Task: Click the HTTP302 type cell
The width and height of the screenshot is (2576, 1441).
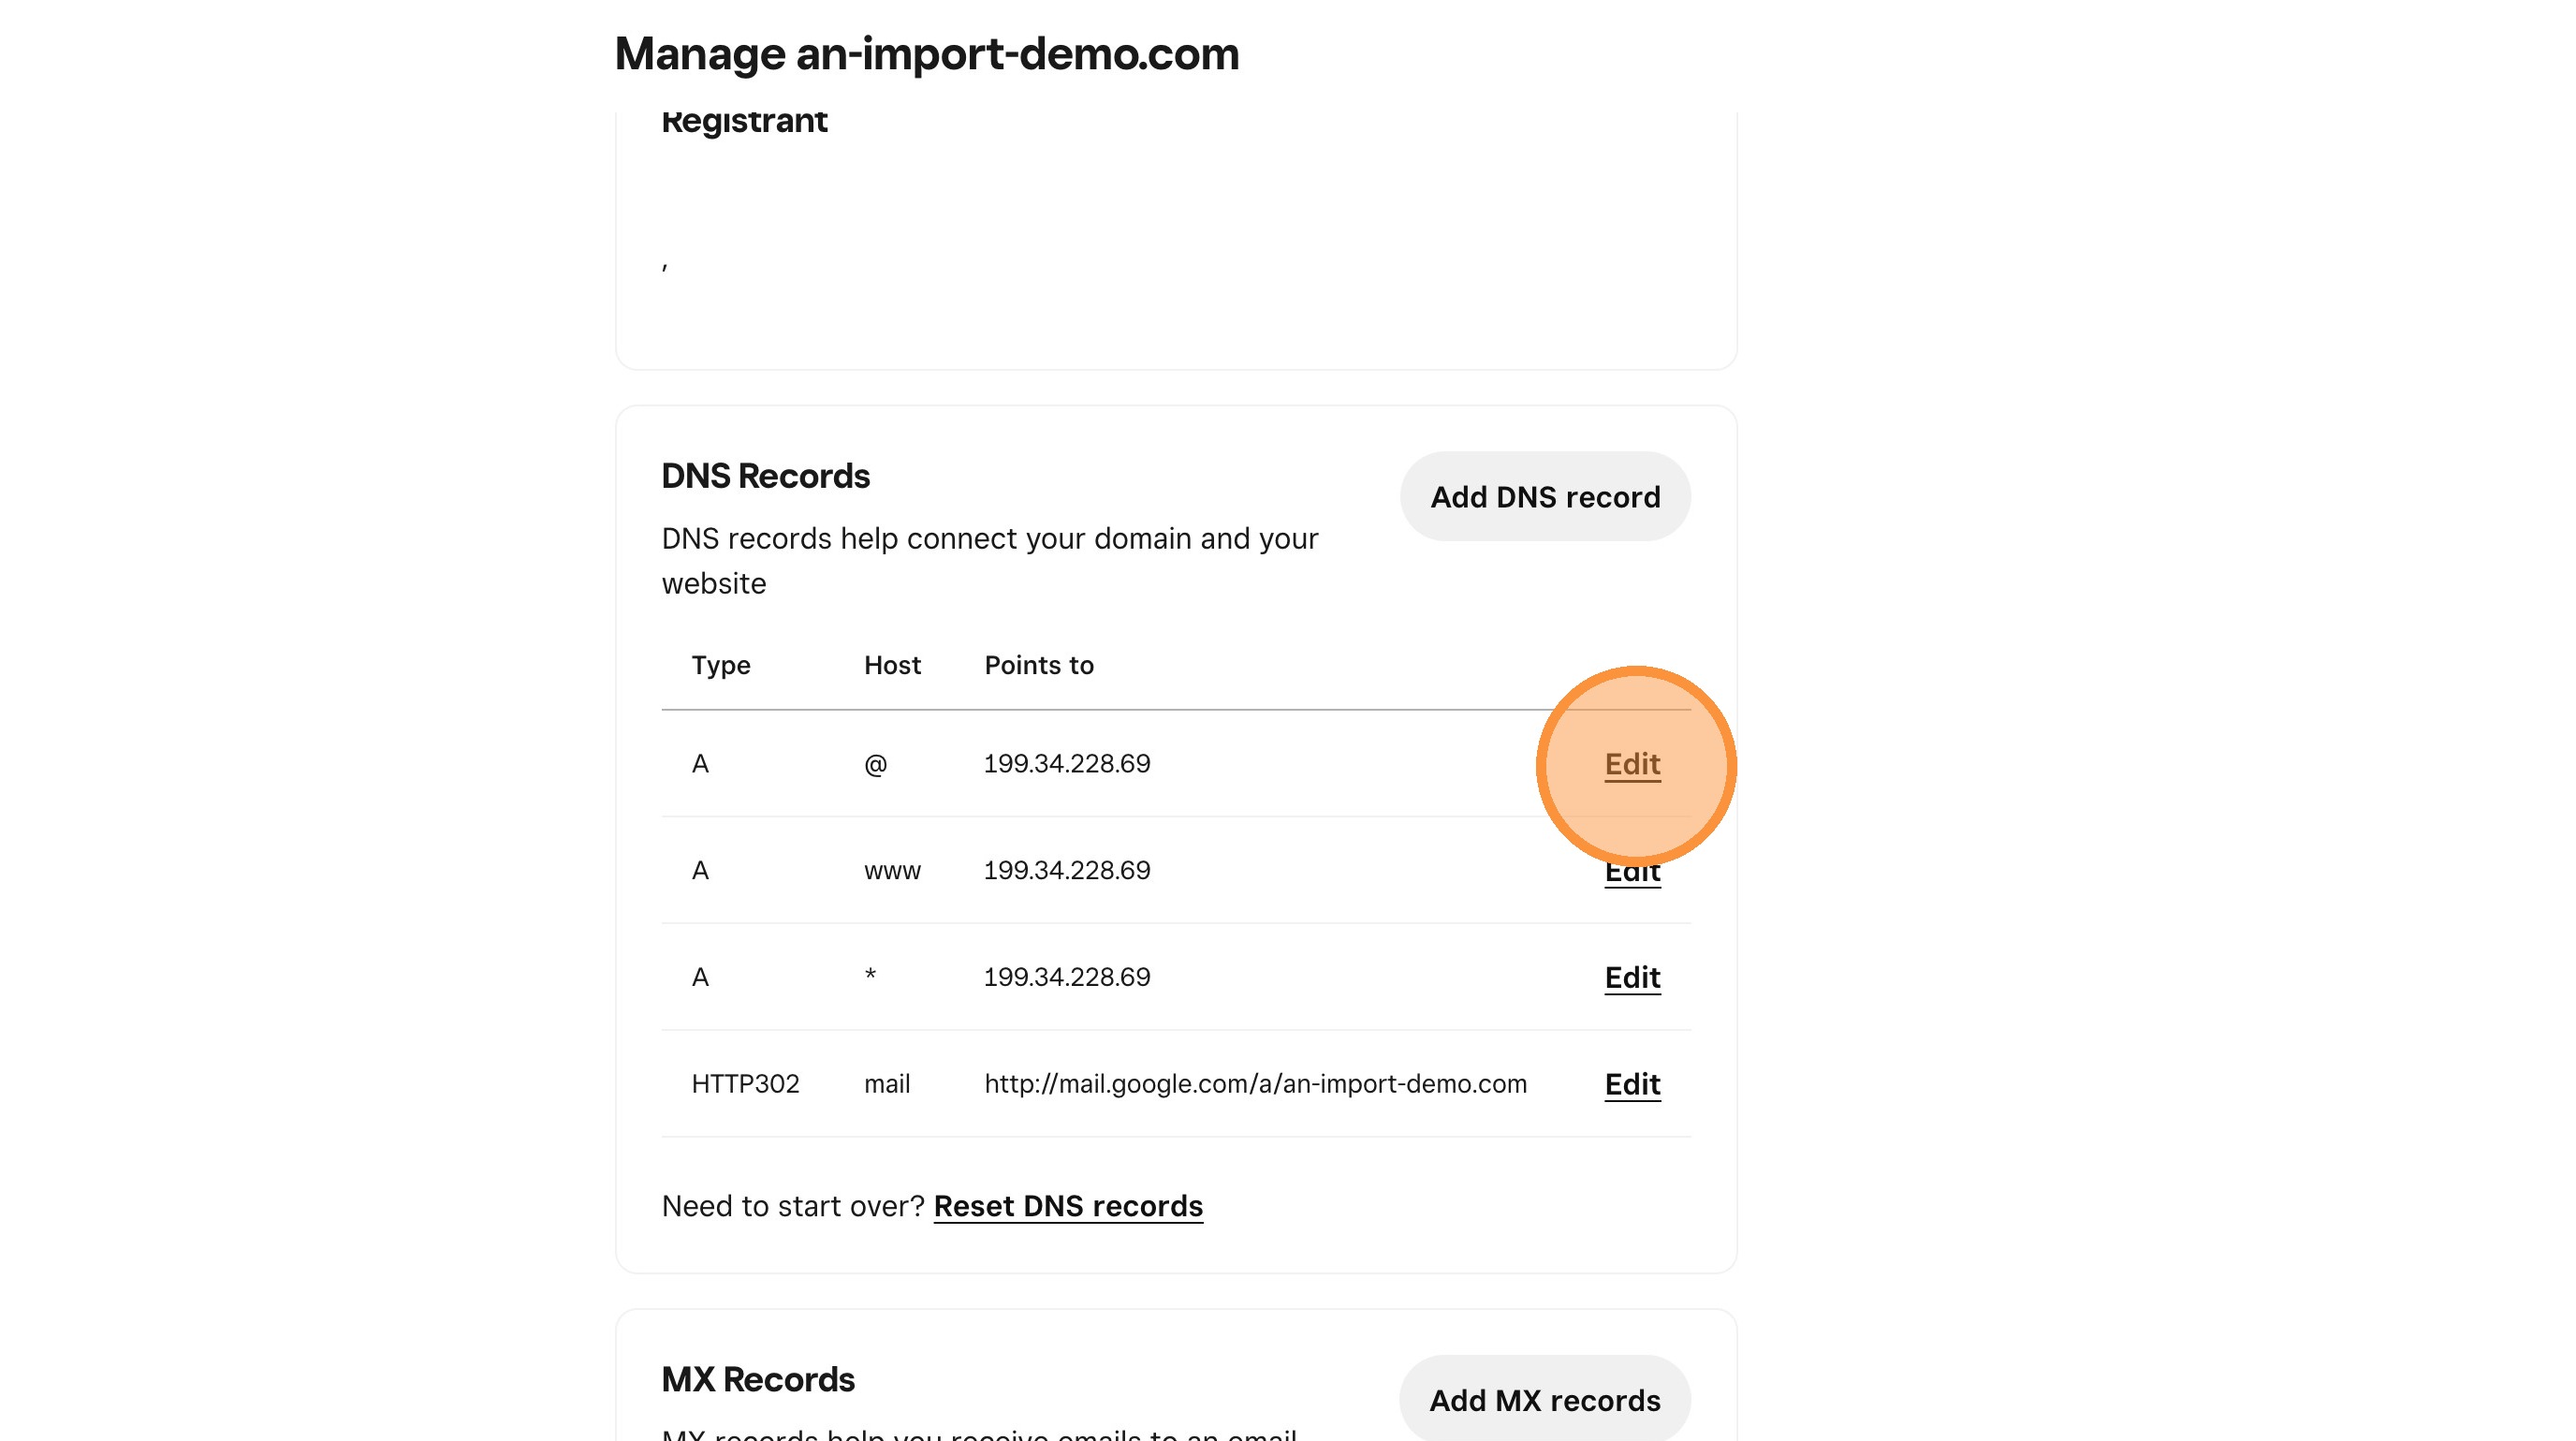Action: click(x=745, y=1084)
